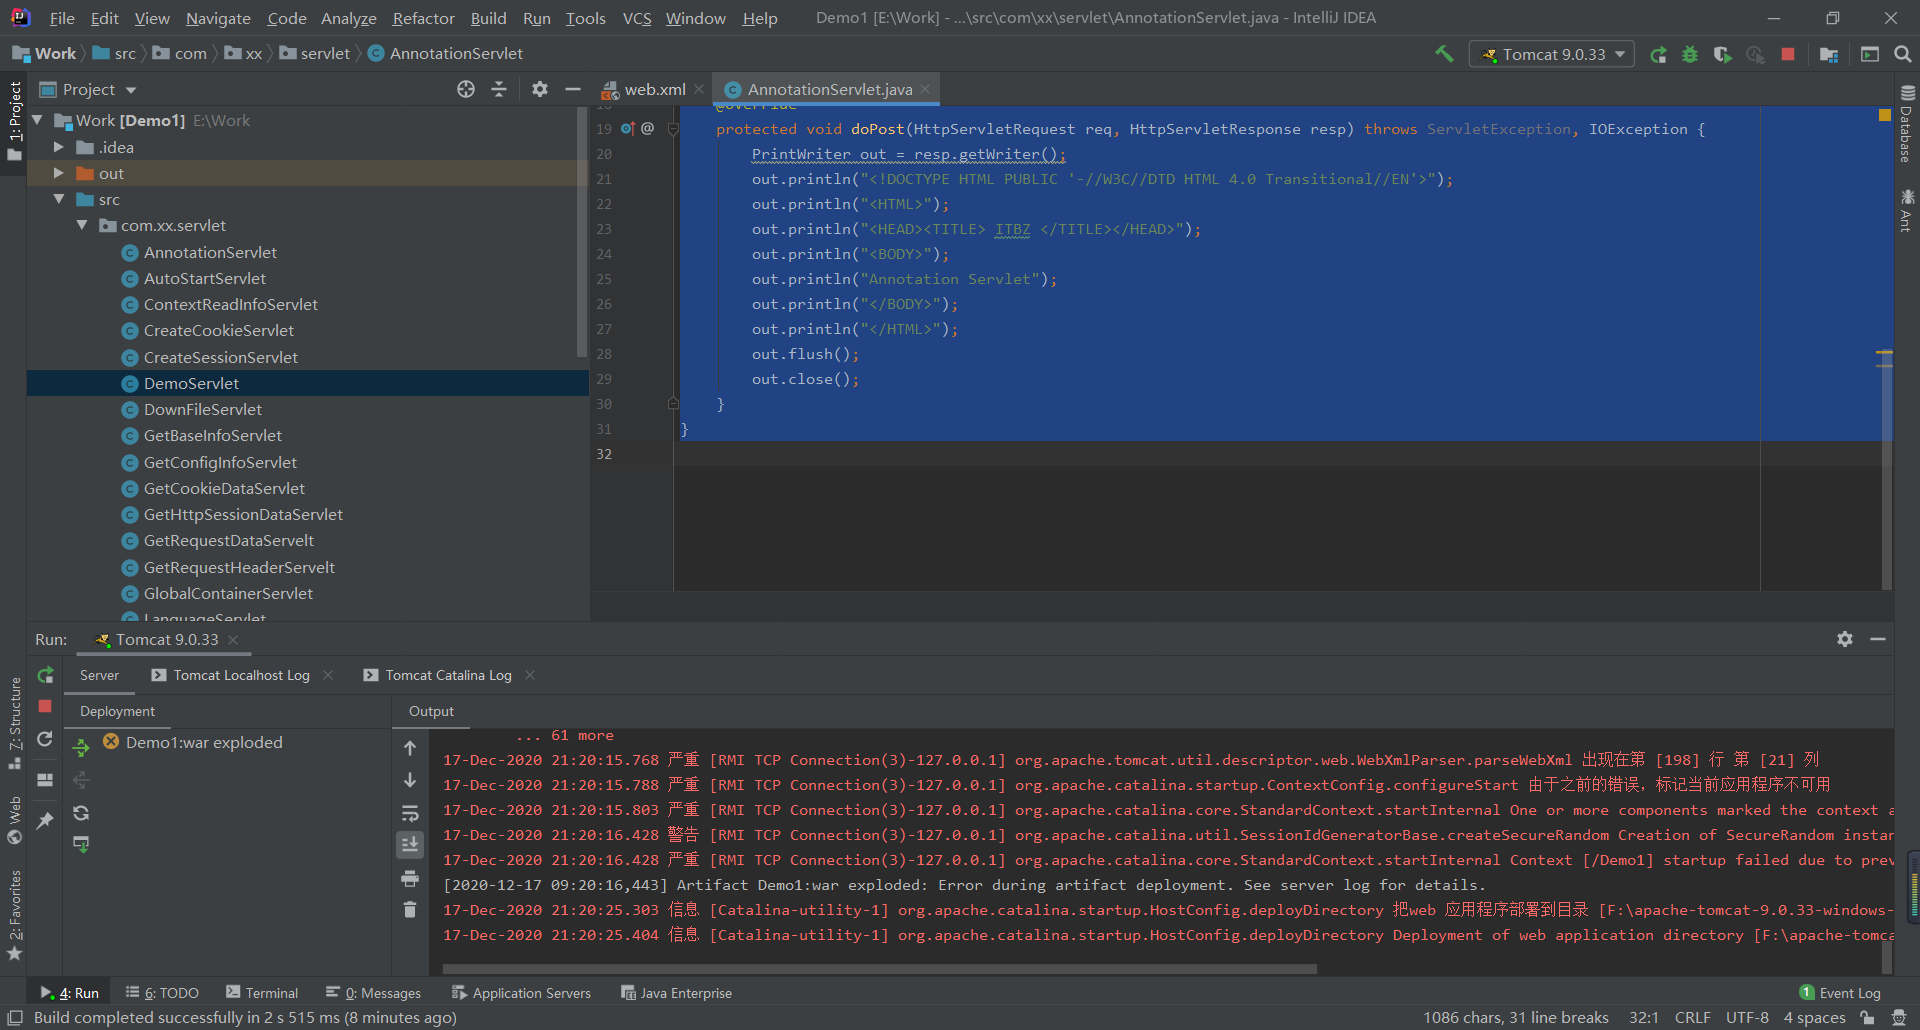Open Project panel settings gear

pyautogui.click(x=540, y=89)
